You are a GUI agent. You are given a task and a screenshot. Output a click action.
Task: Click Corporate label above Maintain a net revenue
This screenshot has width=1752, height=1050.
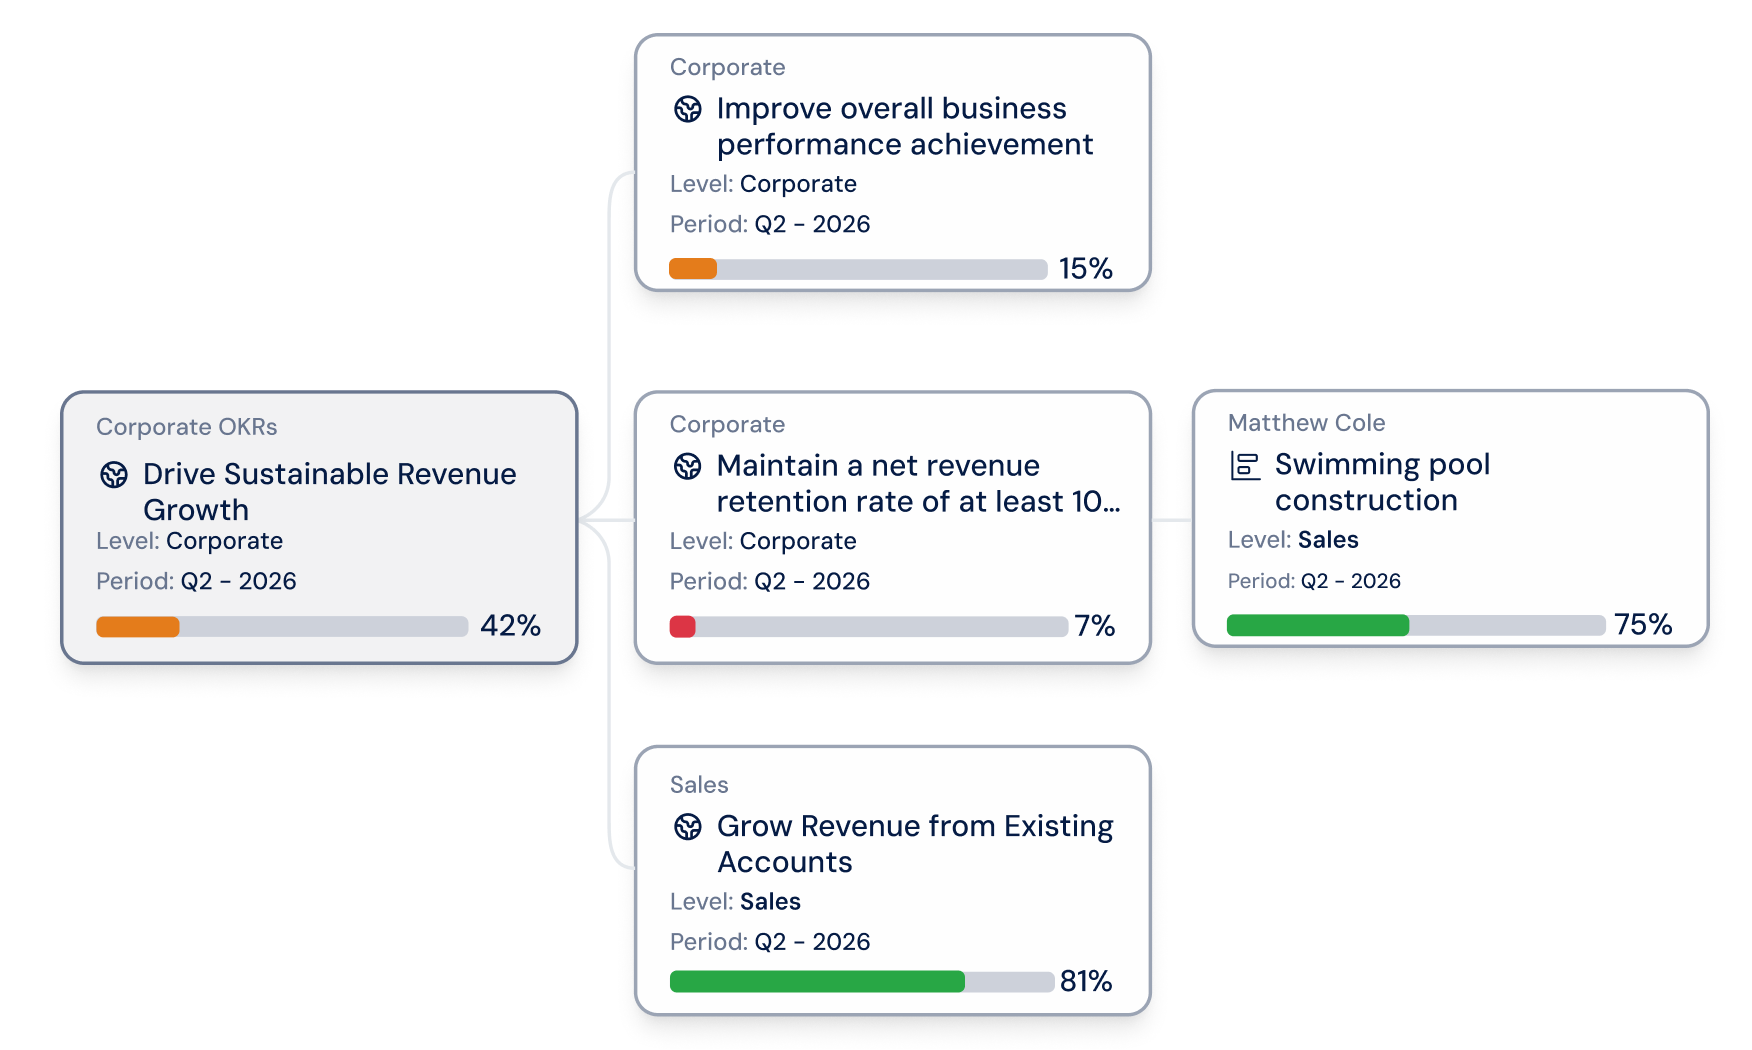click(727, 425)
